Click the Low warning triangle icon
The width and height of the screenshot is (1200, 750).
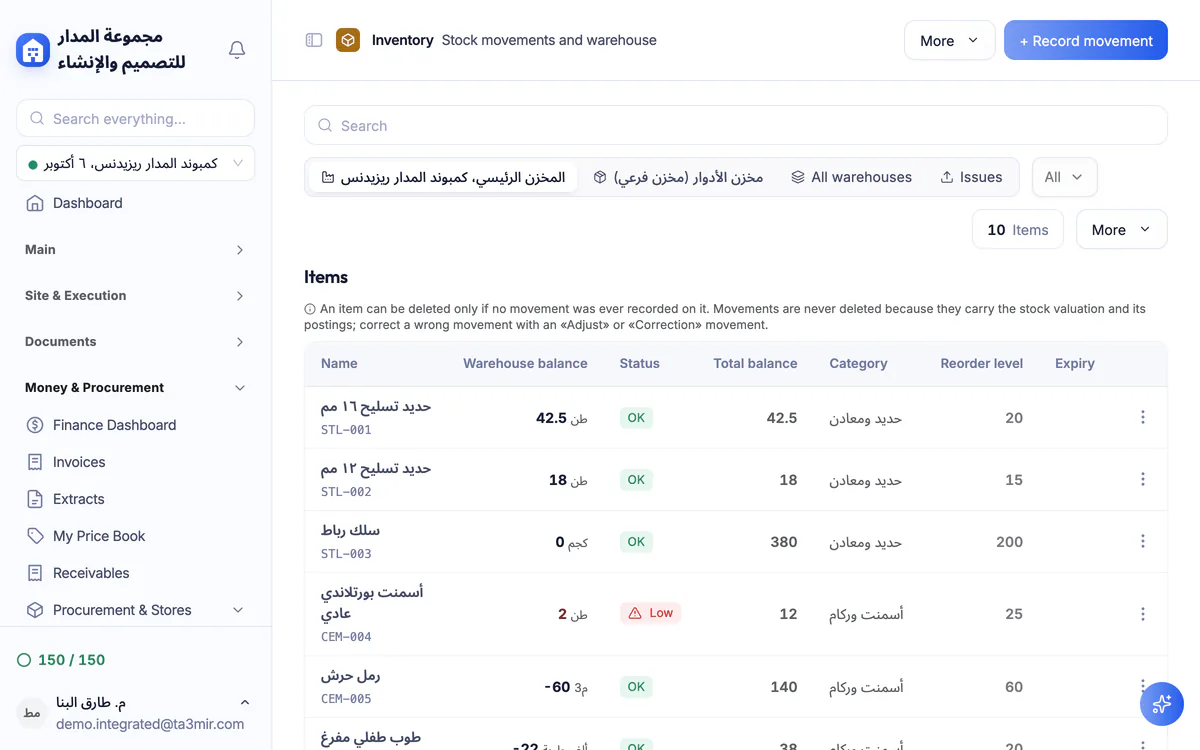pos(635,613)
